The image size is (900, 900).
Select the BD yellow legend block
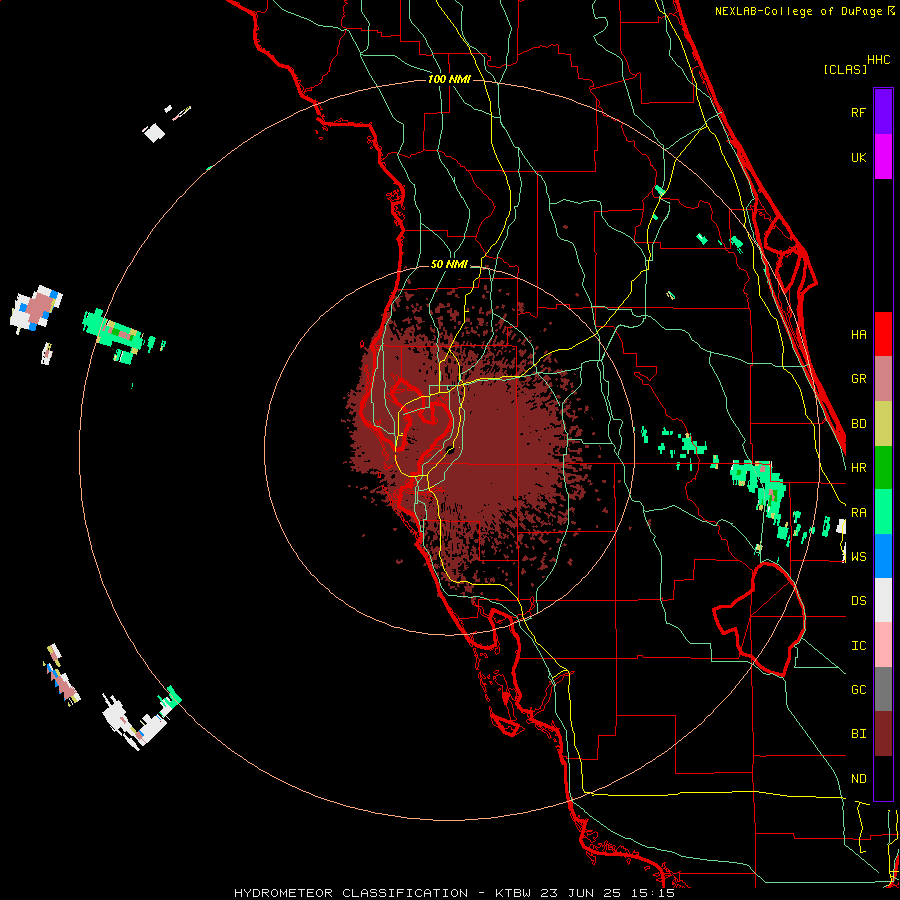pos(883,424)
